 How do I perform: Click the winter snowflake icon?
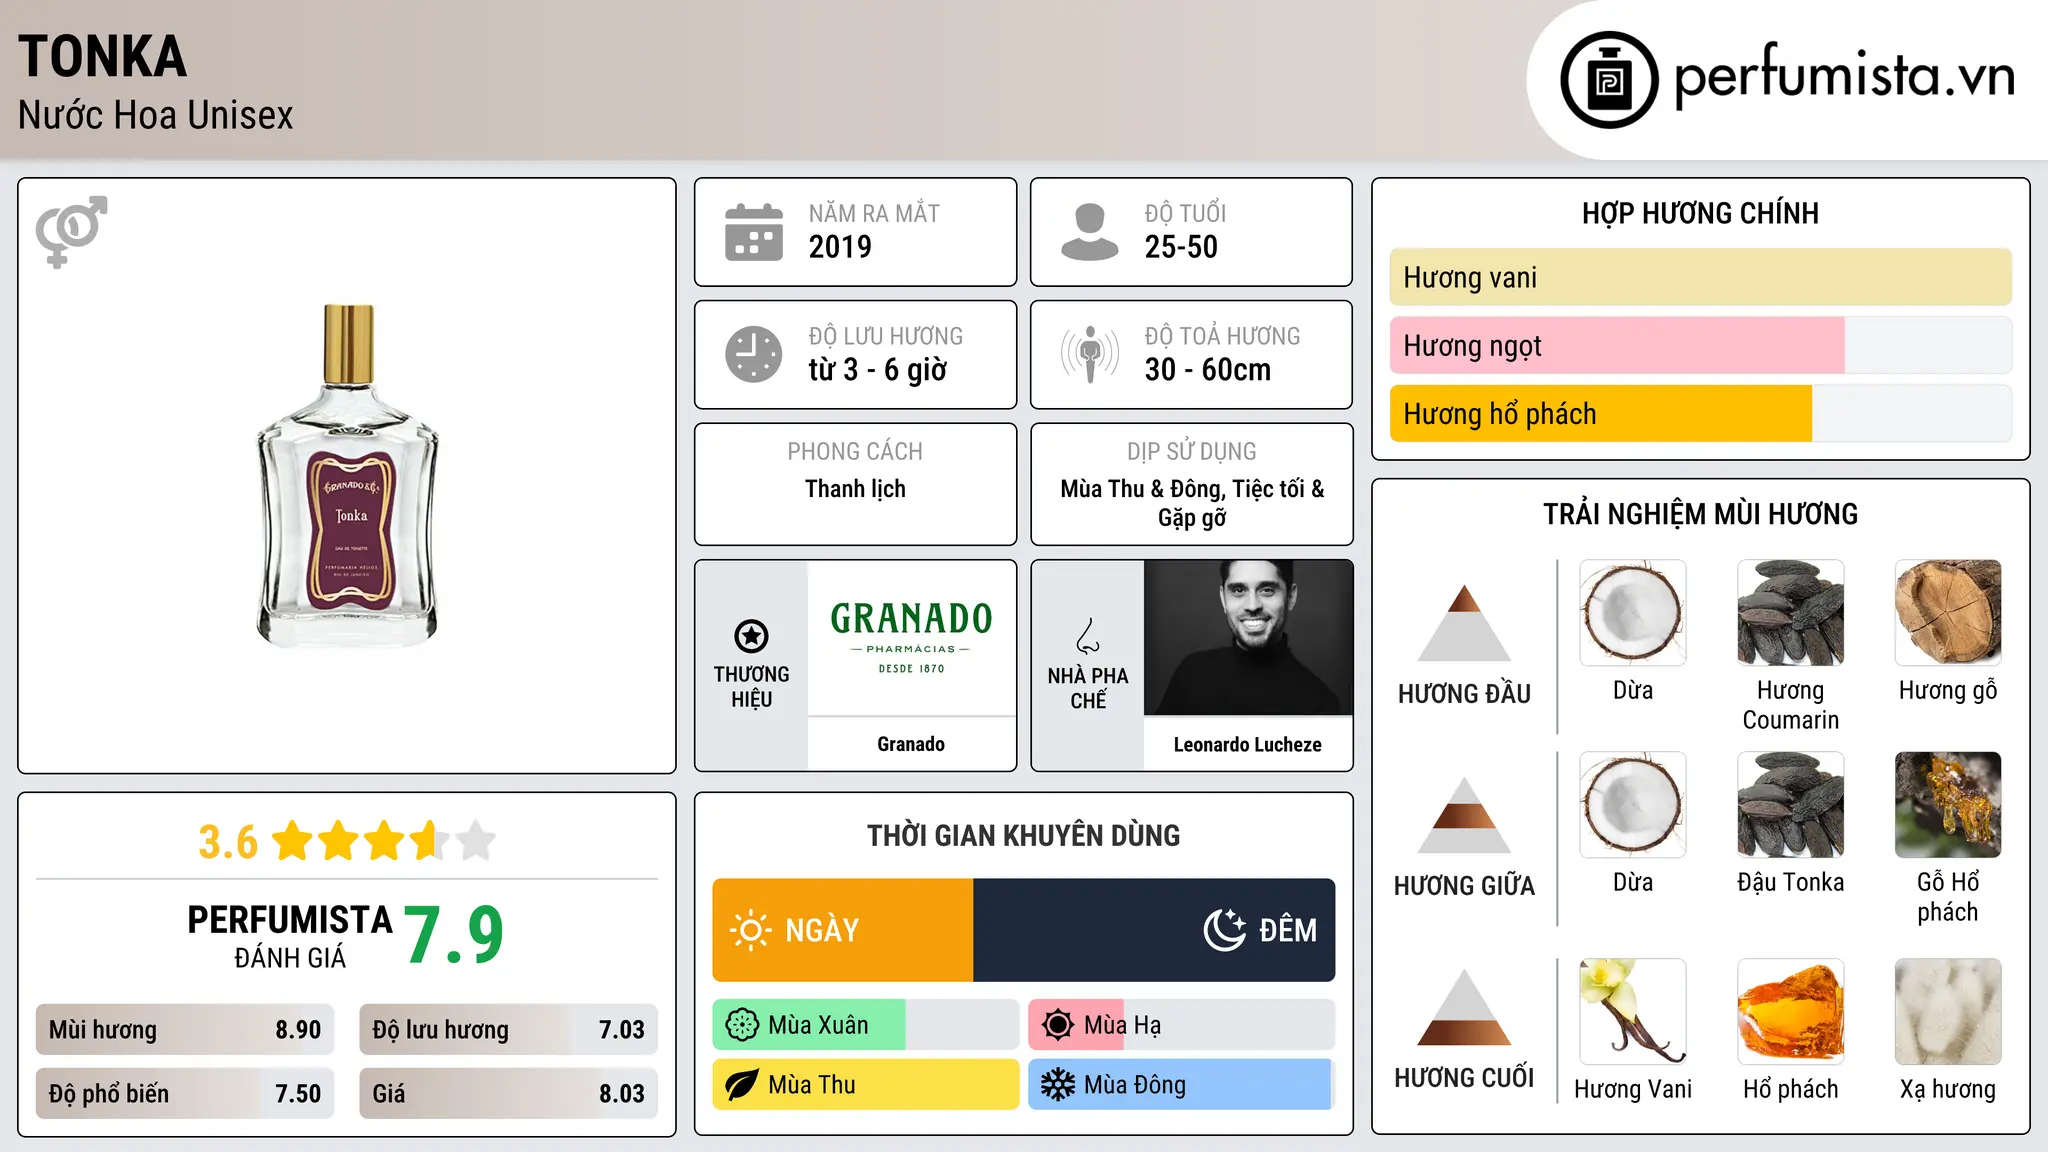click(x=1058, y=1085)
